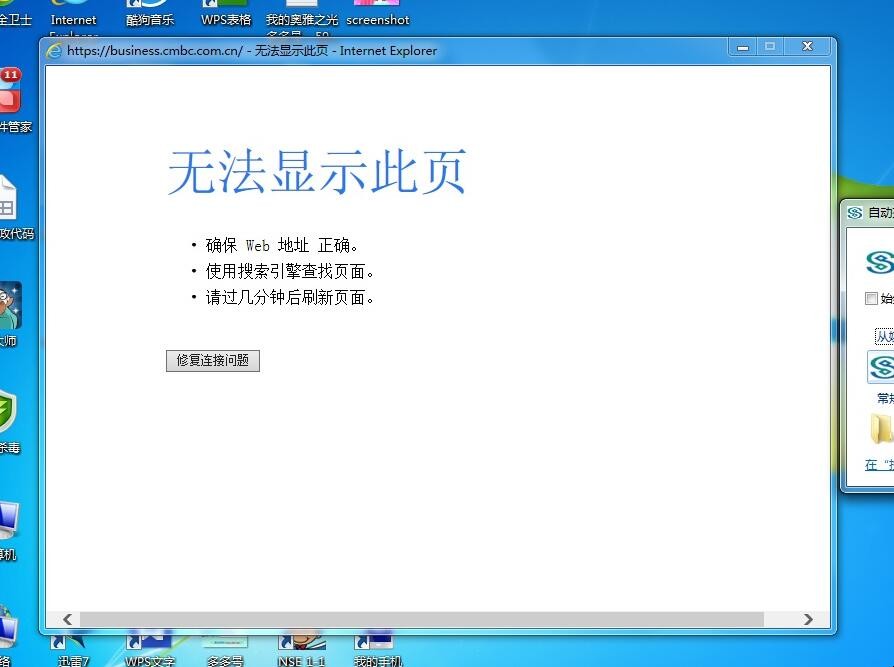Open the screenshot desktop item
The width and height of the screenshot is (894, 667).
377,14
